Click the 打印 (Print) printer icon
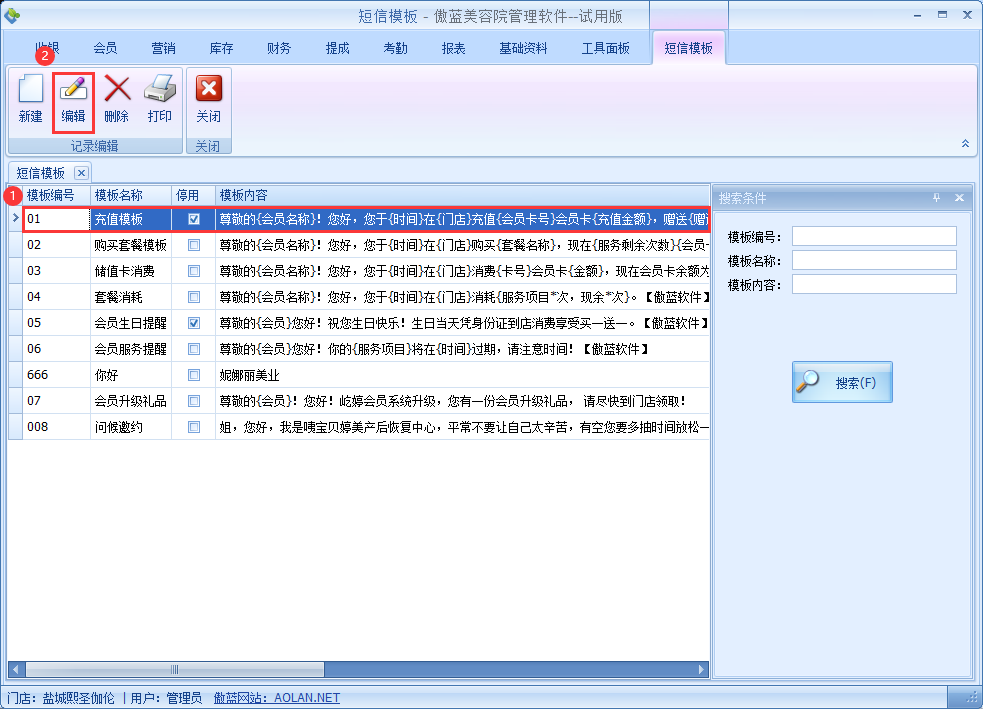983x709 pixels. coord(160,91)
